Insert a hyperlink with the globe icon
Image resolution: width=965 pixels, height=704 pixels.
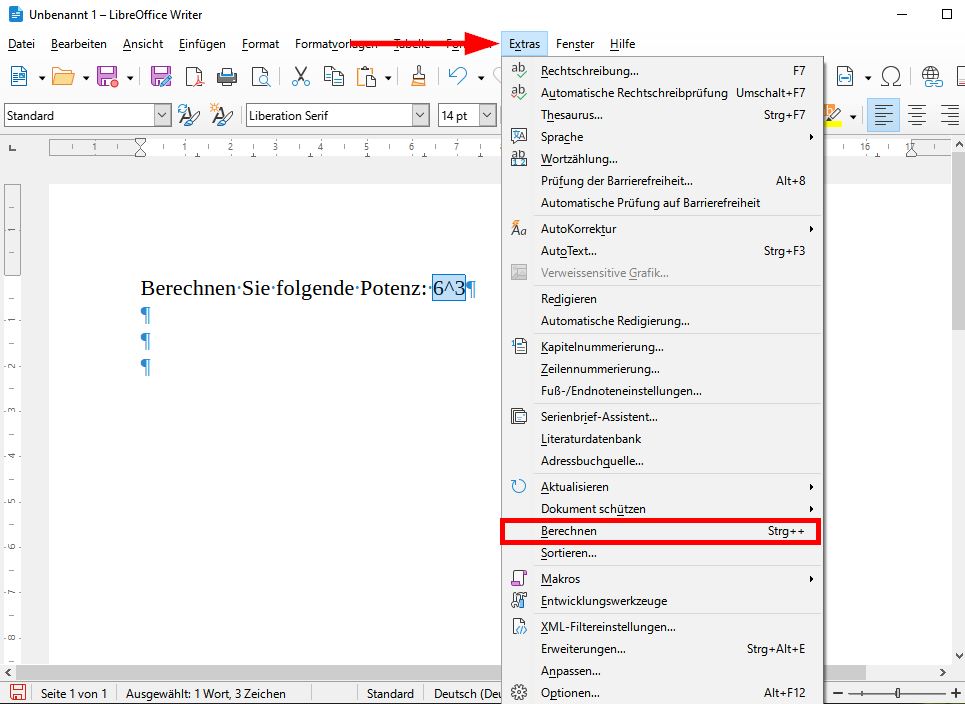pos(931,78)
